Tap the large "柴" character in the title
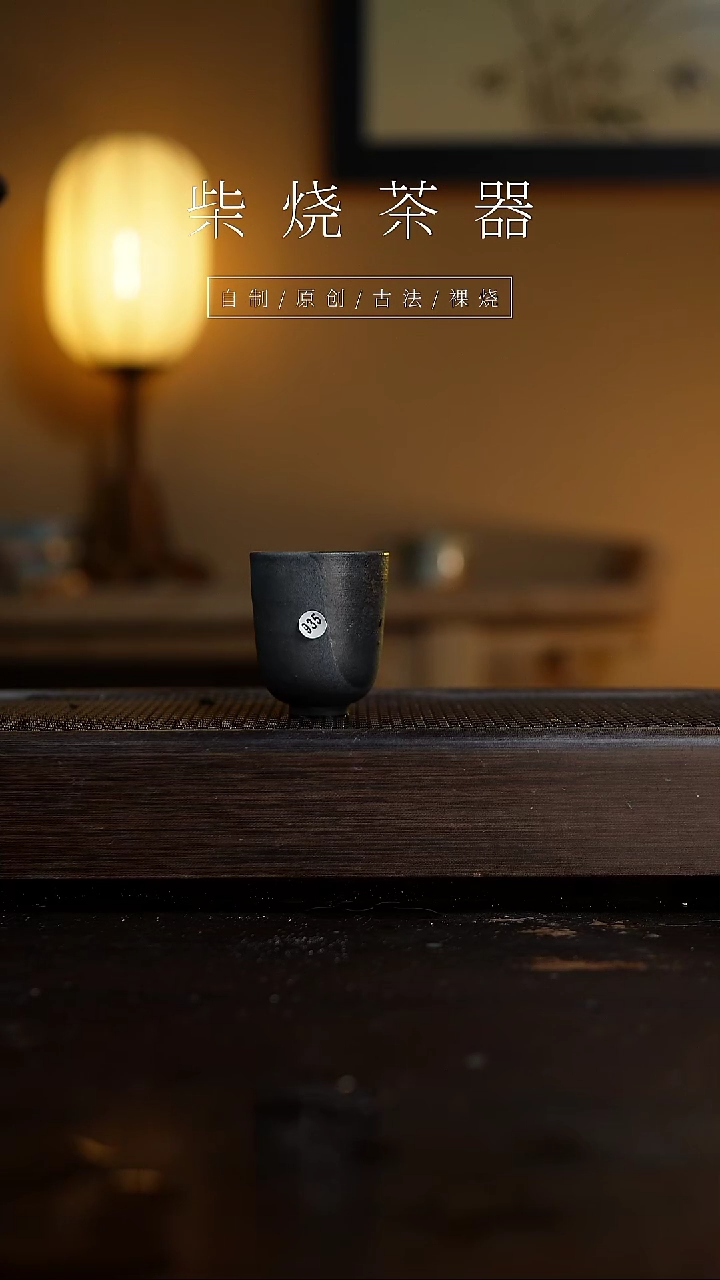 point(218,210)
